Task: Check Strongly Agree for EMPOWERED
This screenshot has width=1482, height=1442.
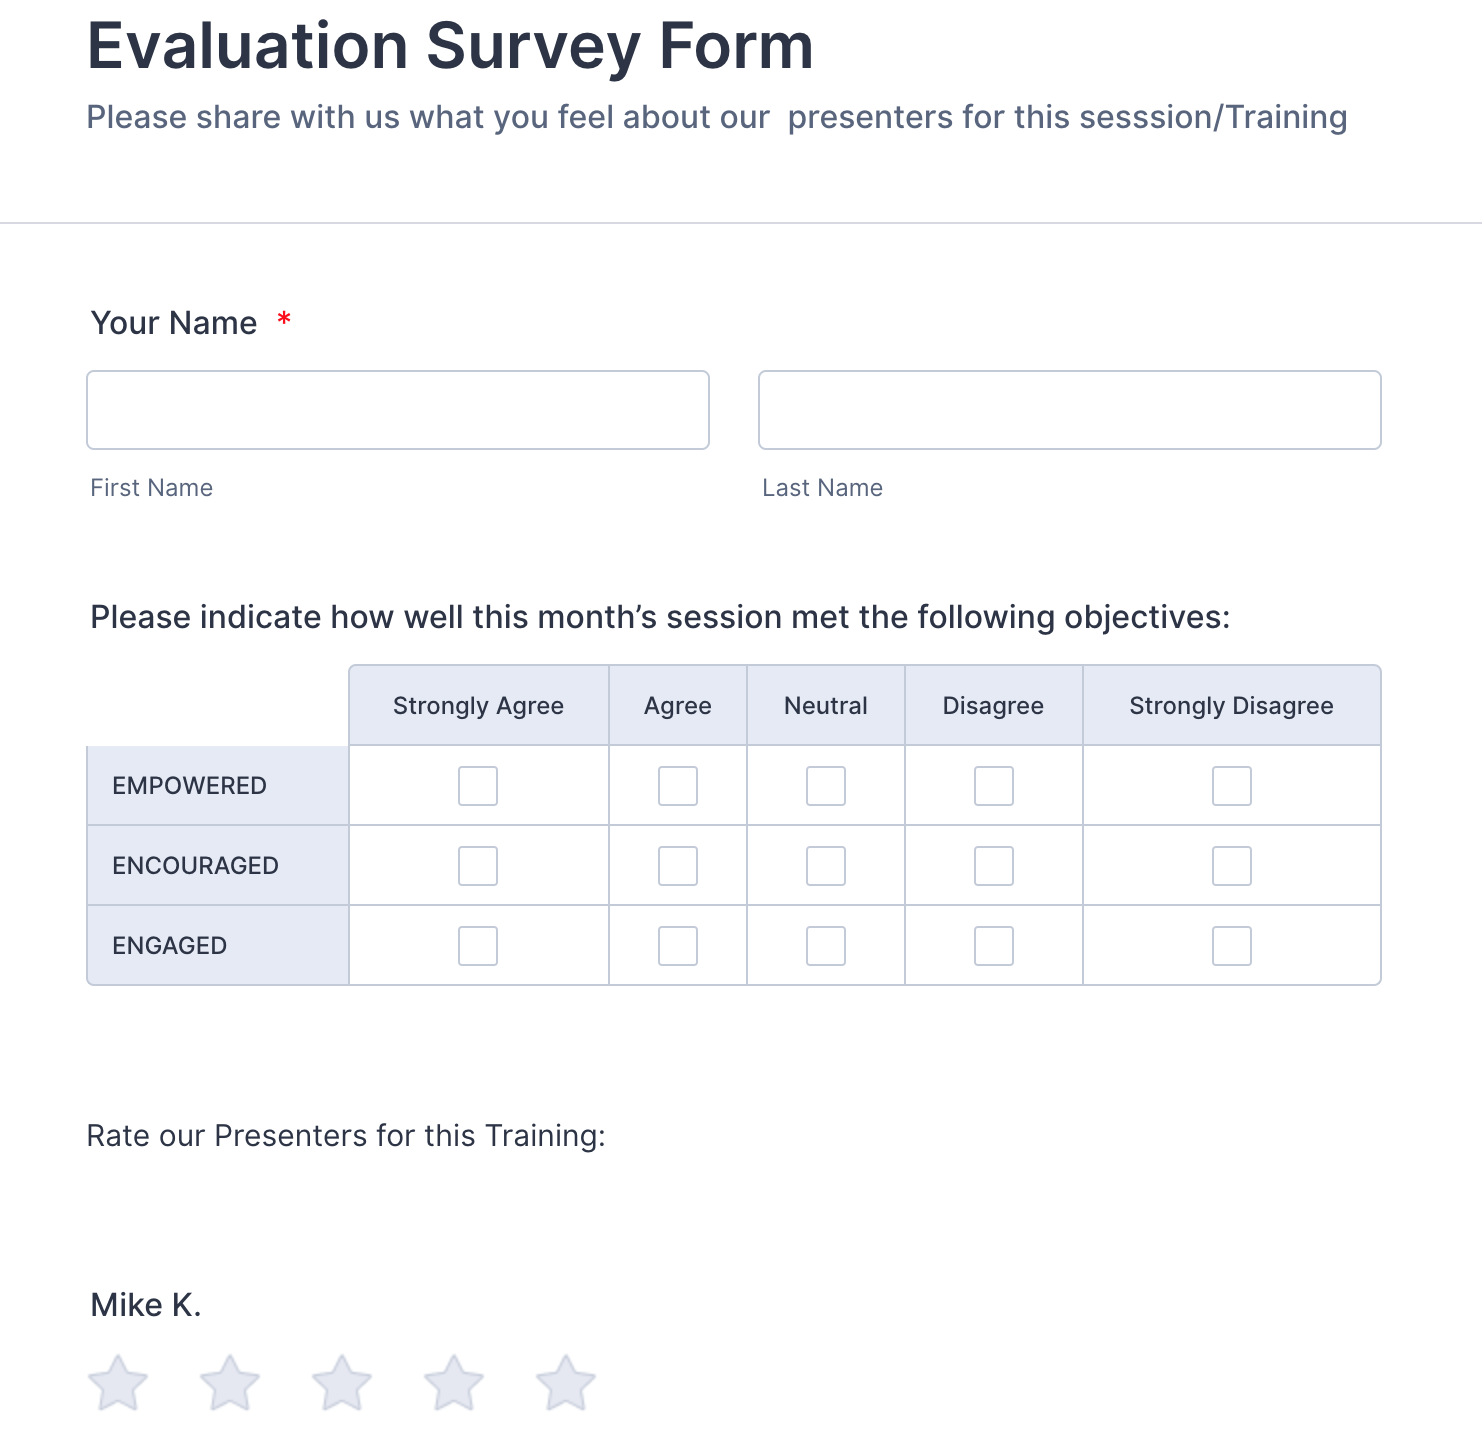Action: [x=478, y=786]
